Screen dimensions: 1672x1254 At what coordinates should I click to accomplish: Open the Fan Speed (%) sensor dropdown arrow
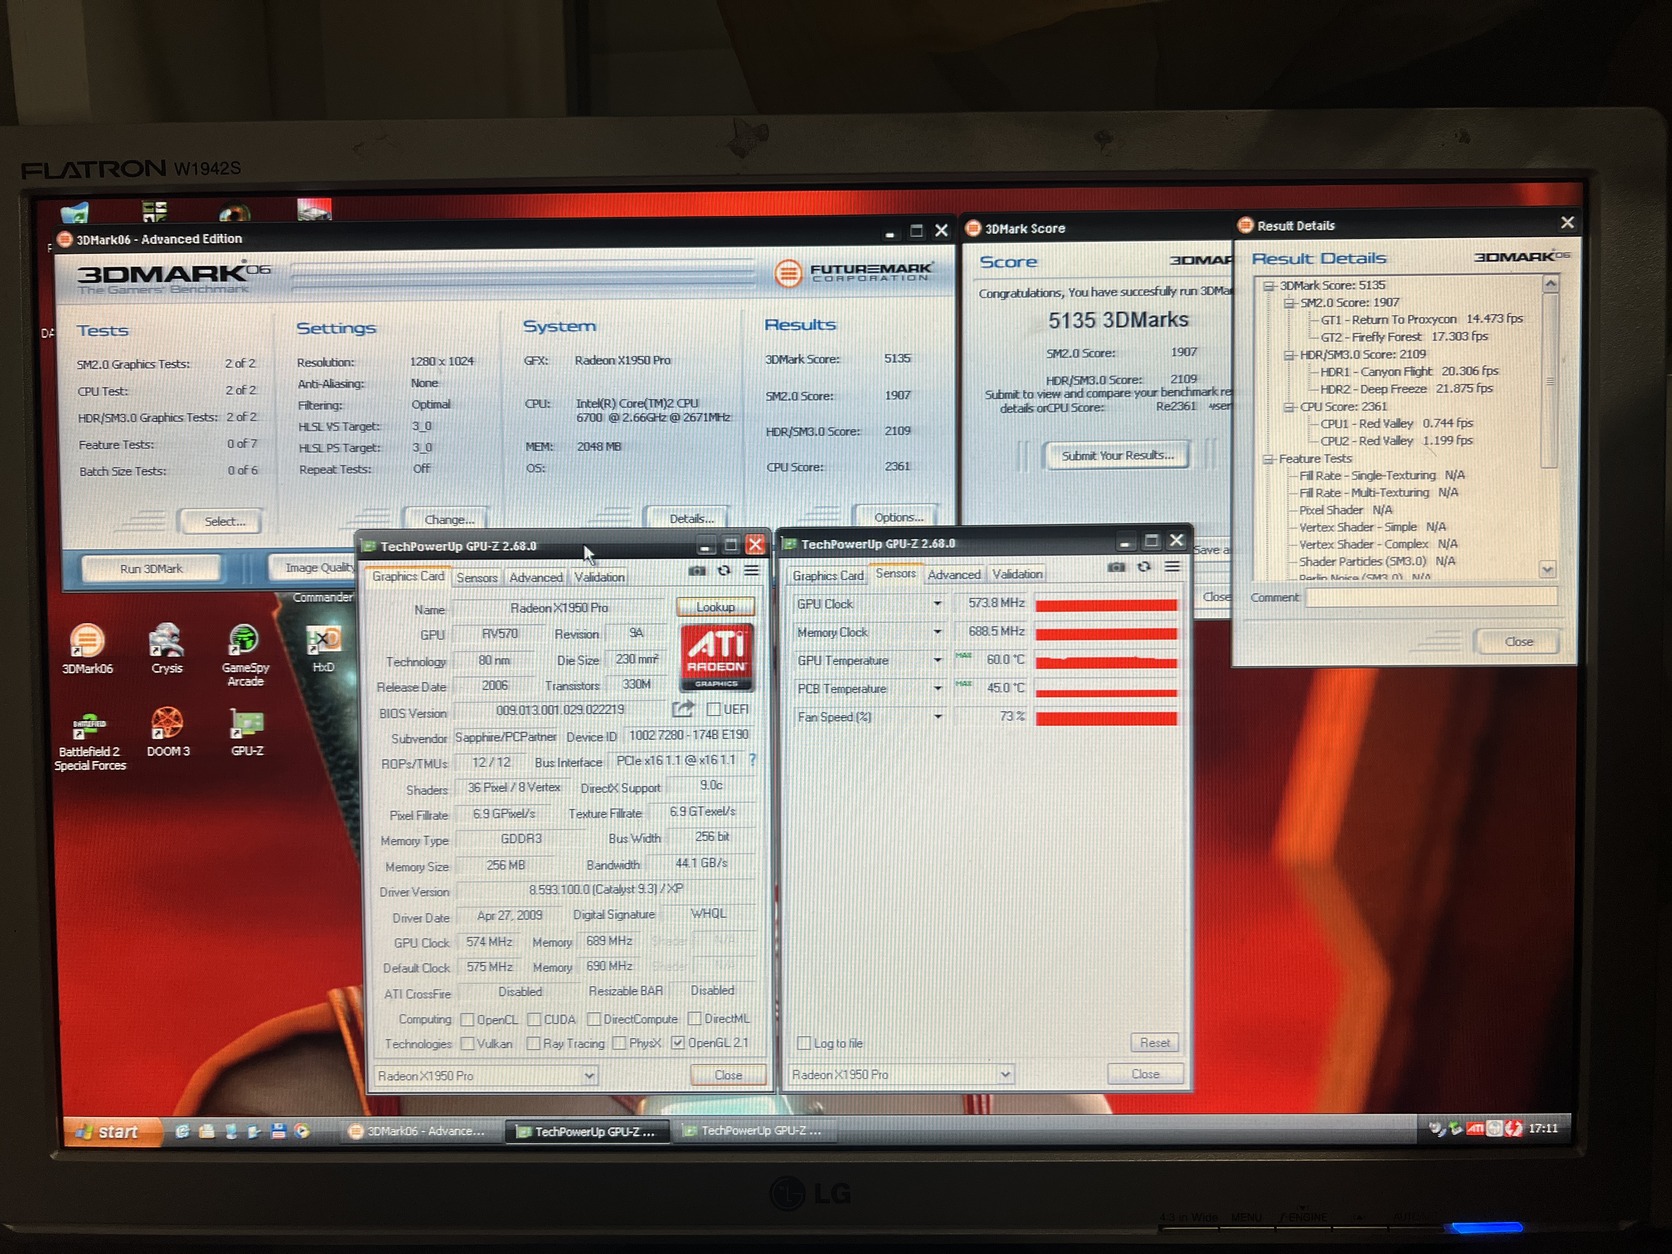pos(937,716)
